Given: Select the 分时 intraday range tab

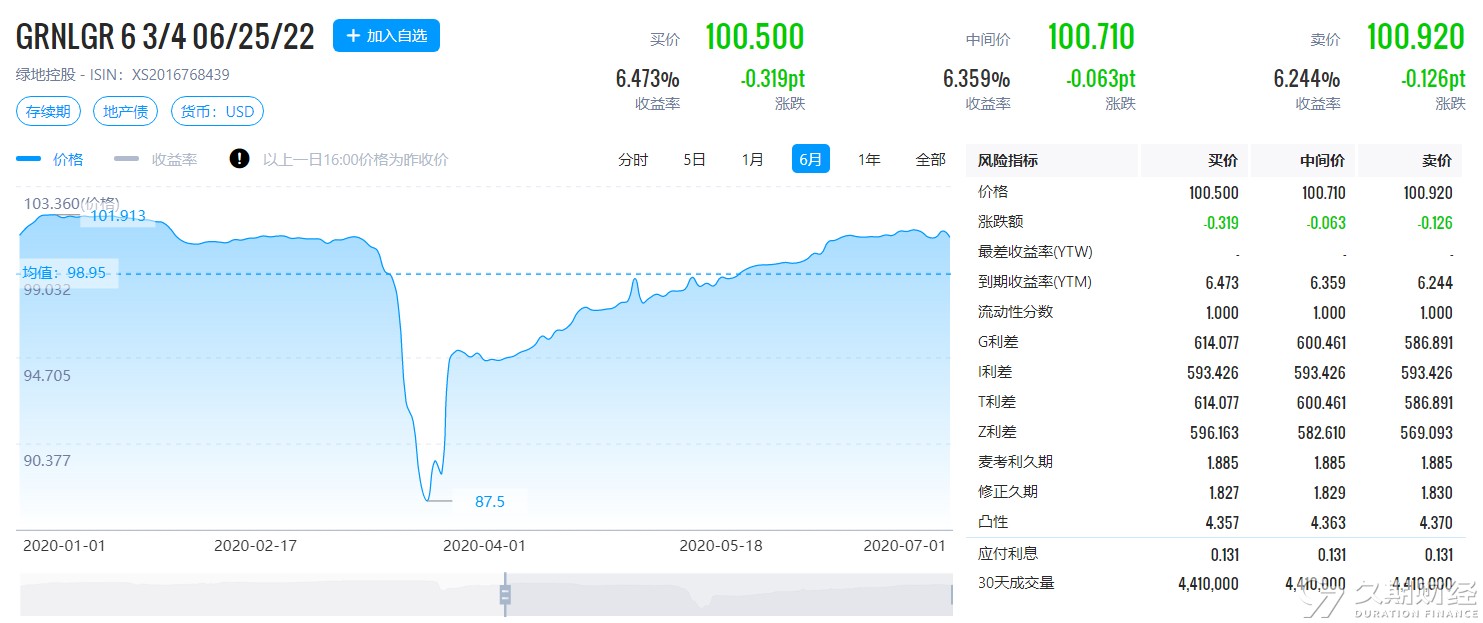Looking at the screenshot, I should [633, 159].
